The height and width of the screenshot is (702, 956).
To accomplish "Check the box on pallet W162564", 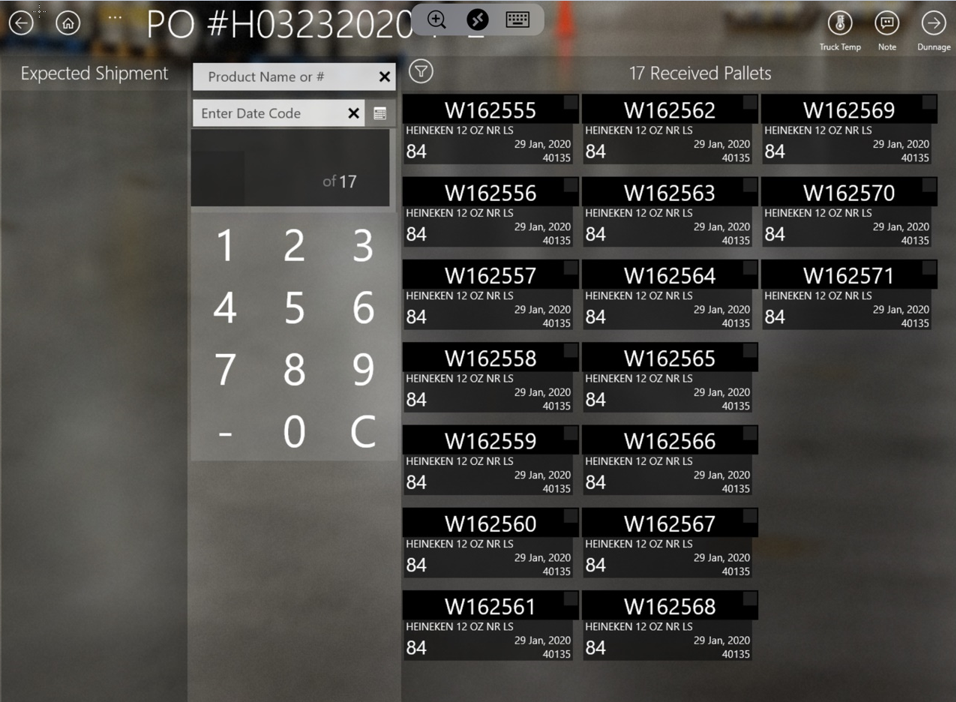I will point(750,268).
